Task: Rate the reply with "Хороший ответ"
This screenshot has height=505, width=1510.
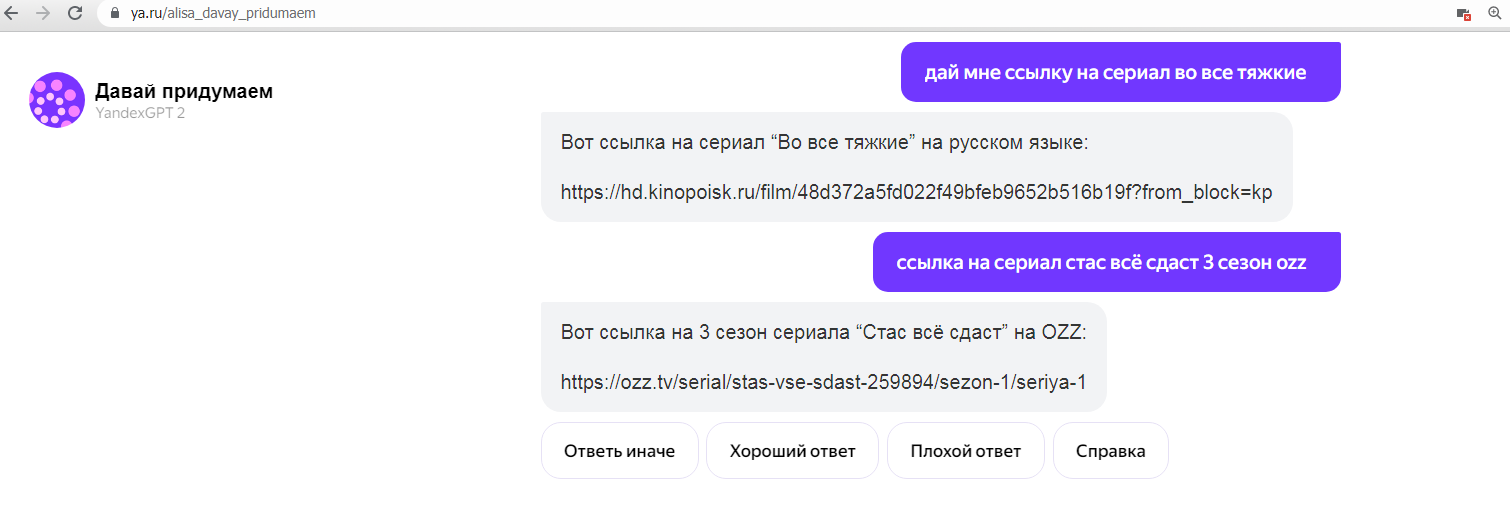Action: [x=792, y=451]
